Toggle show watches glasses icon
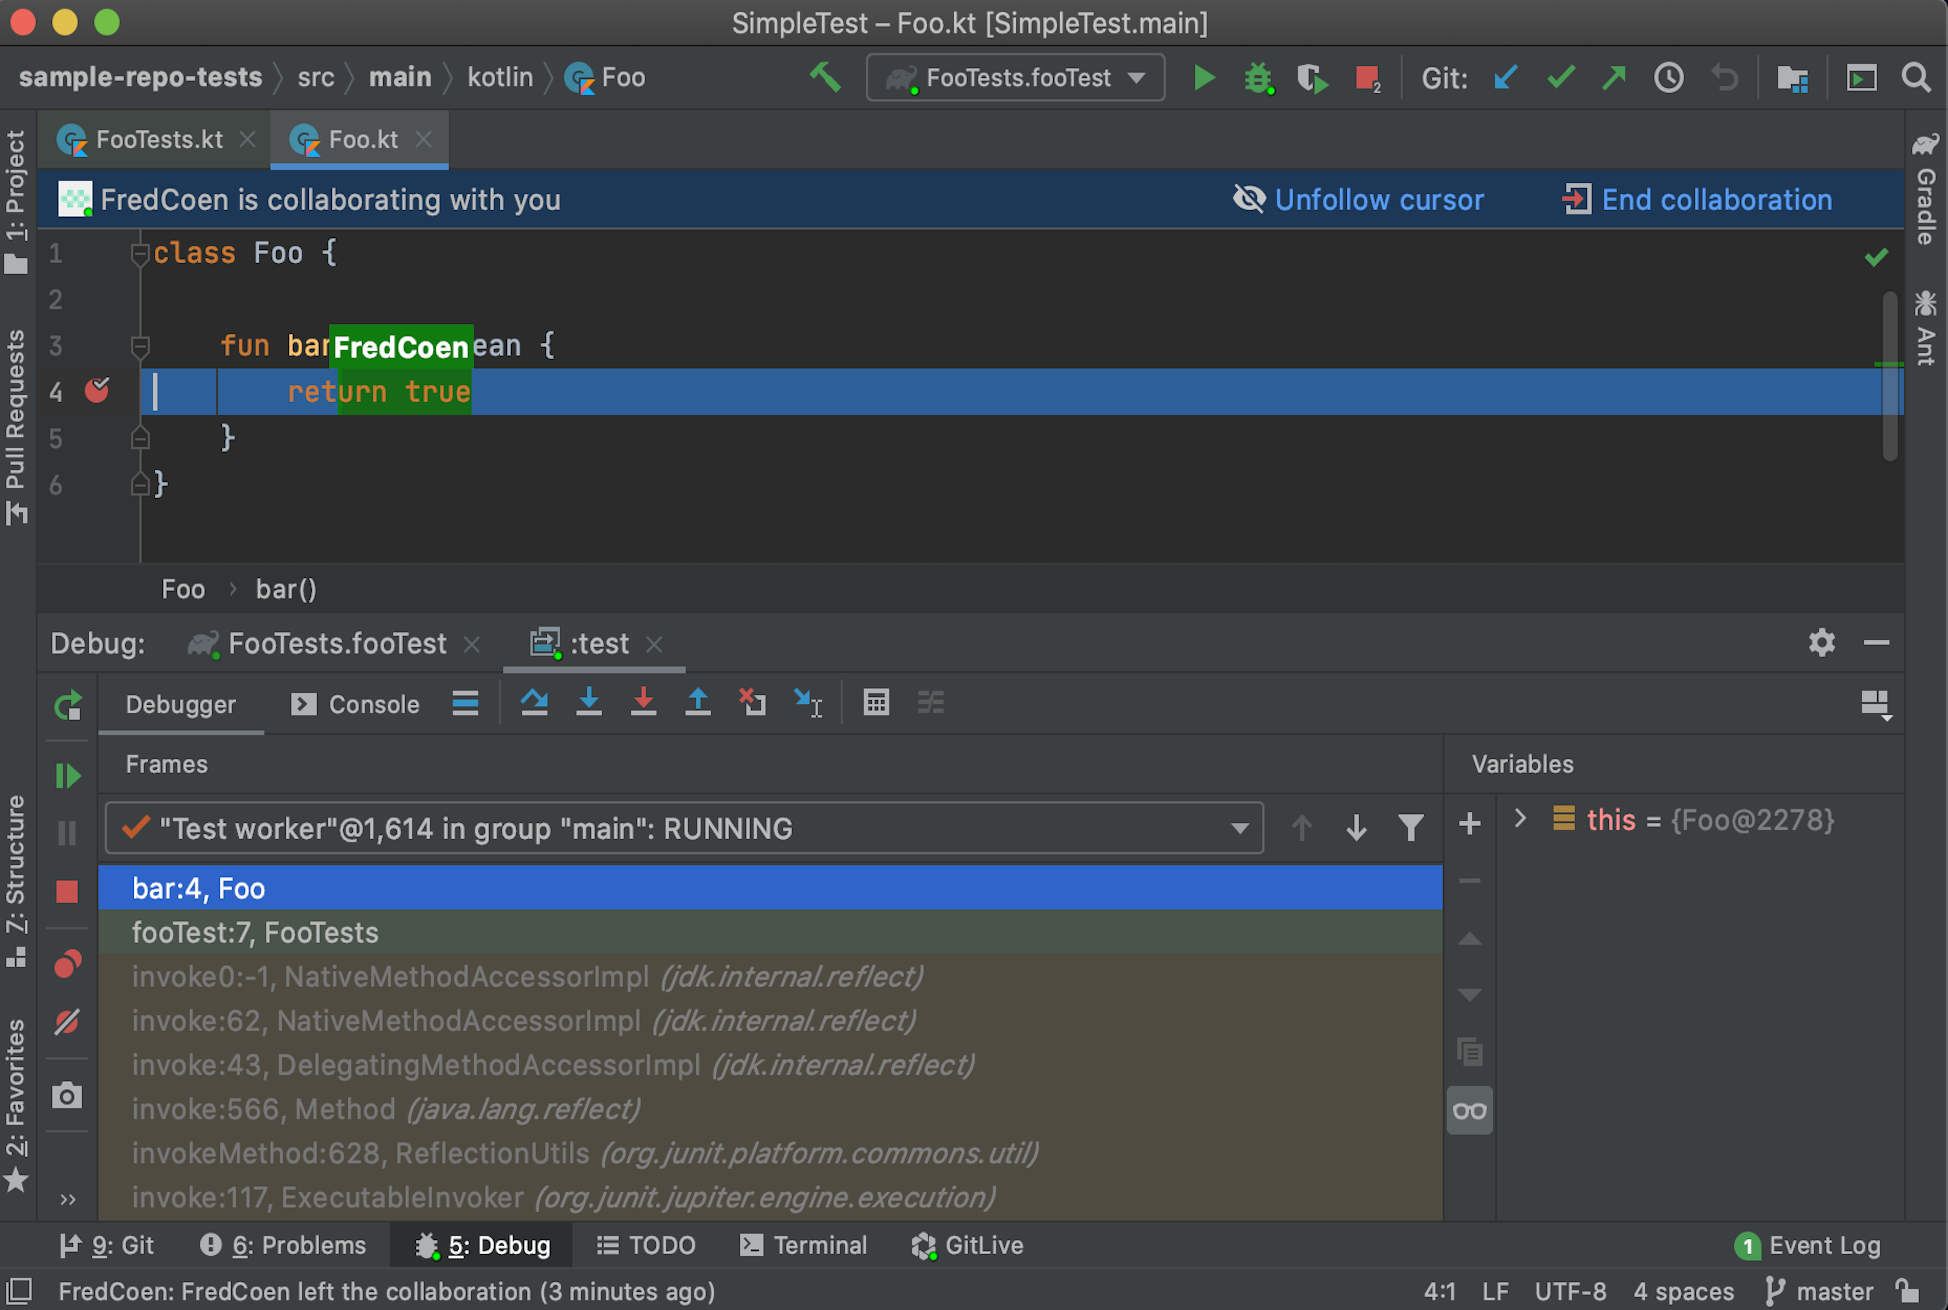Image resolution: width=1948 pixels, height=1310 pixels. point(1469,1111)
